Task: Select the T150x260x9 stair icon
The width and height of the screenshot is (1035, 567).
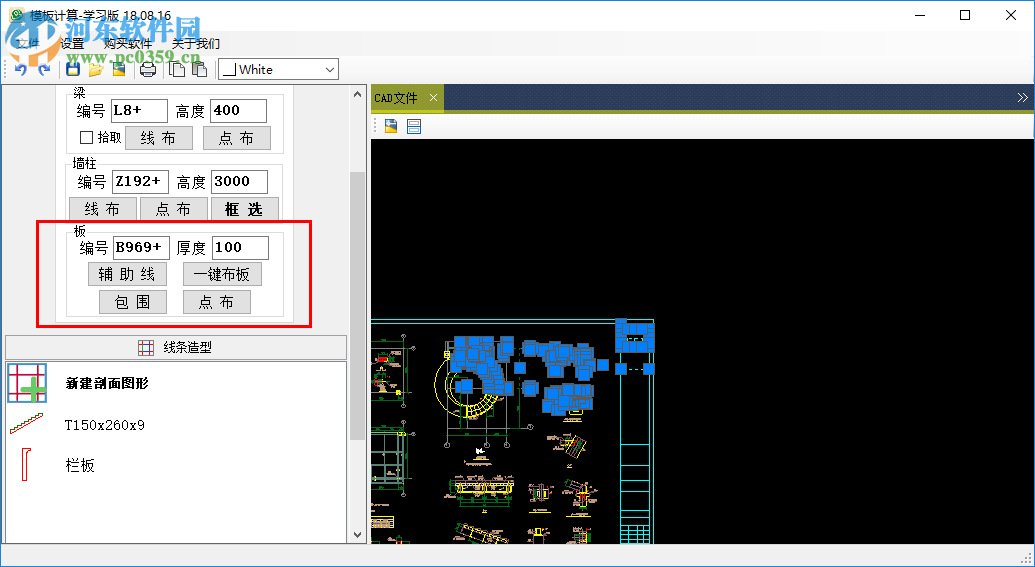Action: coord(26,424)
